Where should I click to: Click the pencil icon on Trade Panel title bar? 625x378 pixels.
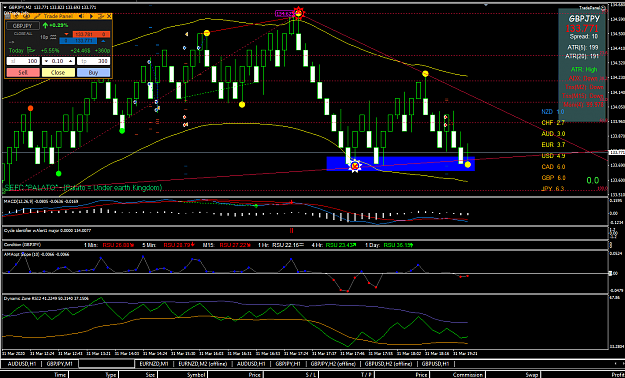(37, 16)
